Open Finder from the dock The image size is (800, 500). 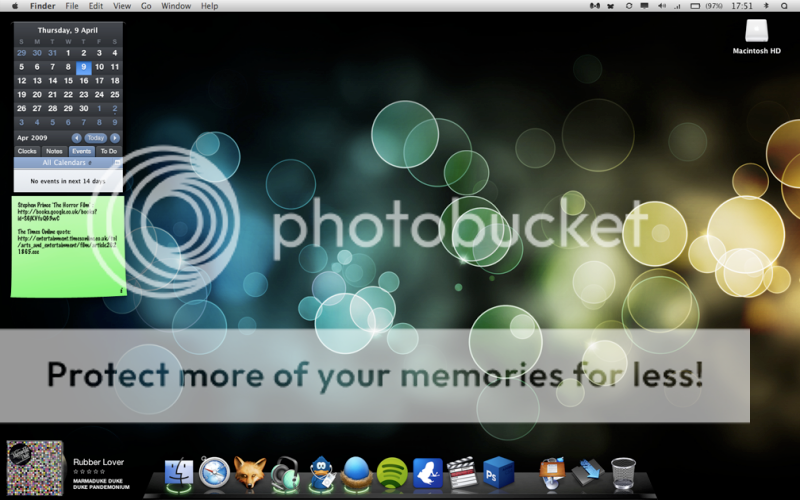[x=179, y=473]
